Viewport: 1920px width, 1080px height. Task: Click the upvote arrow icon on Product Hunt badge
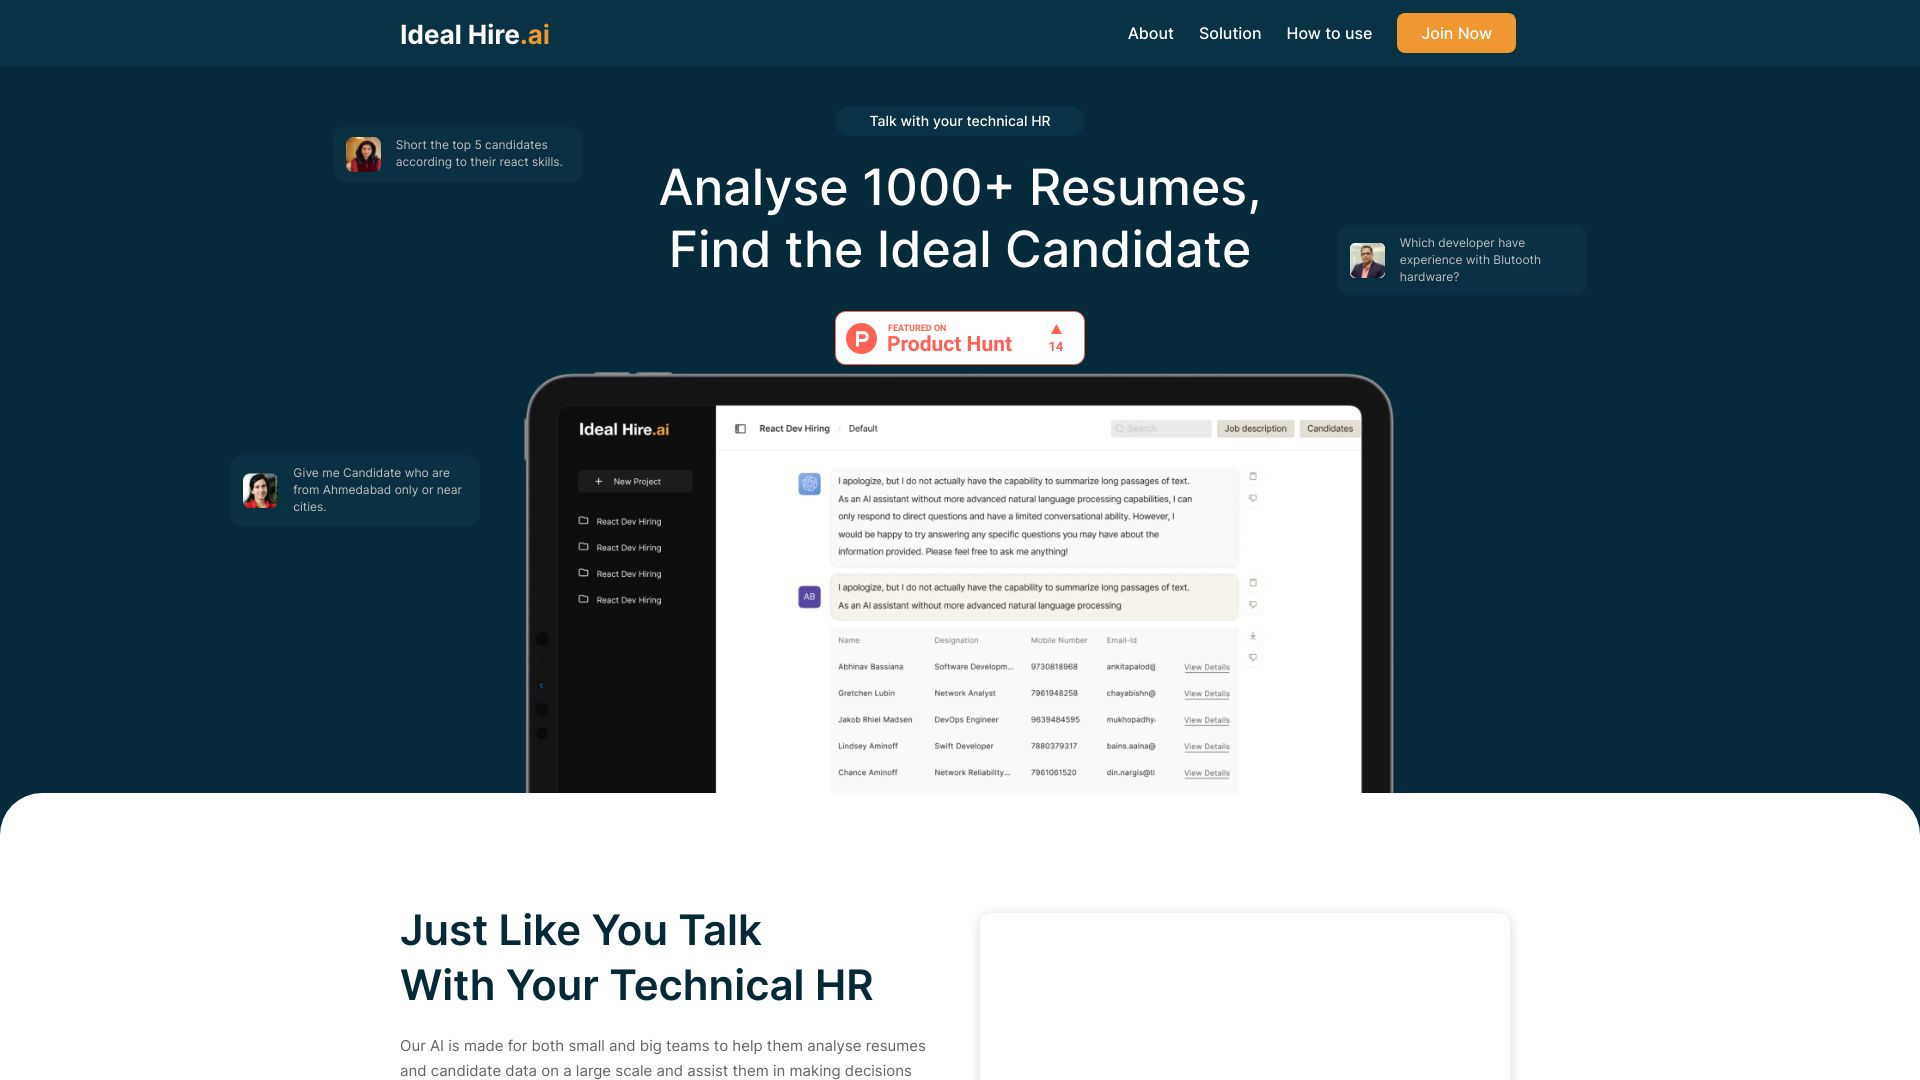(x=1055, y=328)
